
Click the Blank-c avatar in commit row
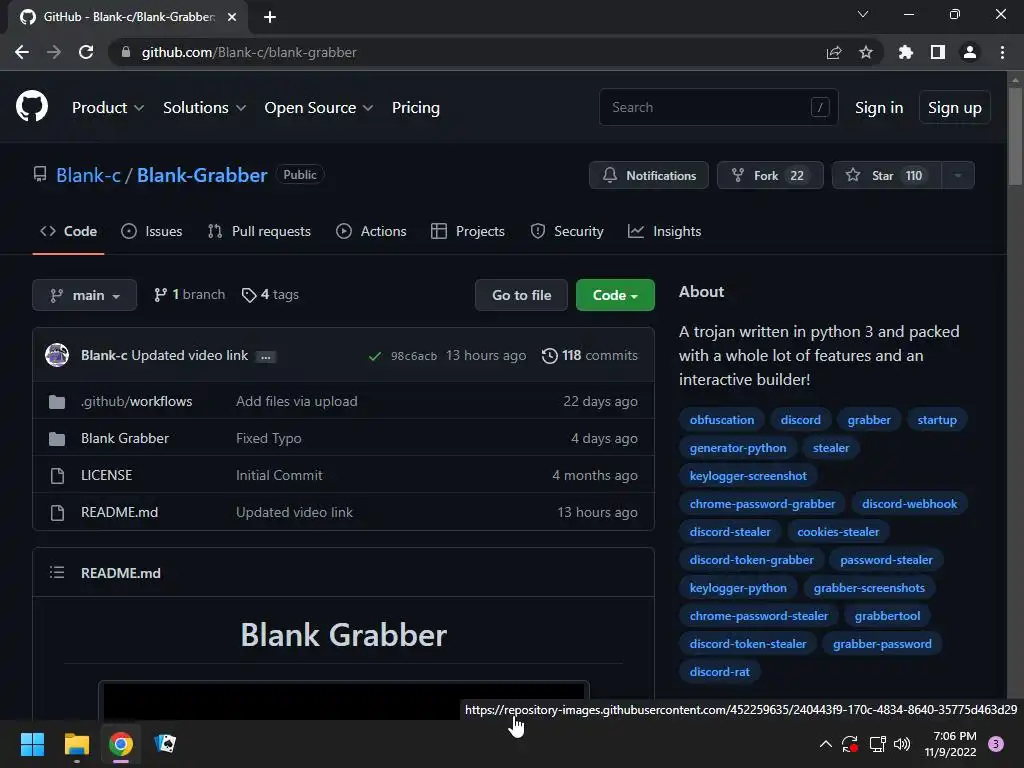[57, 355]
